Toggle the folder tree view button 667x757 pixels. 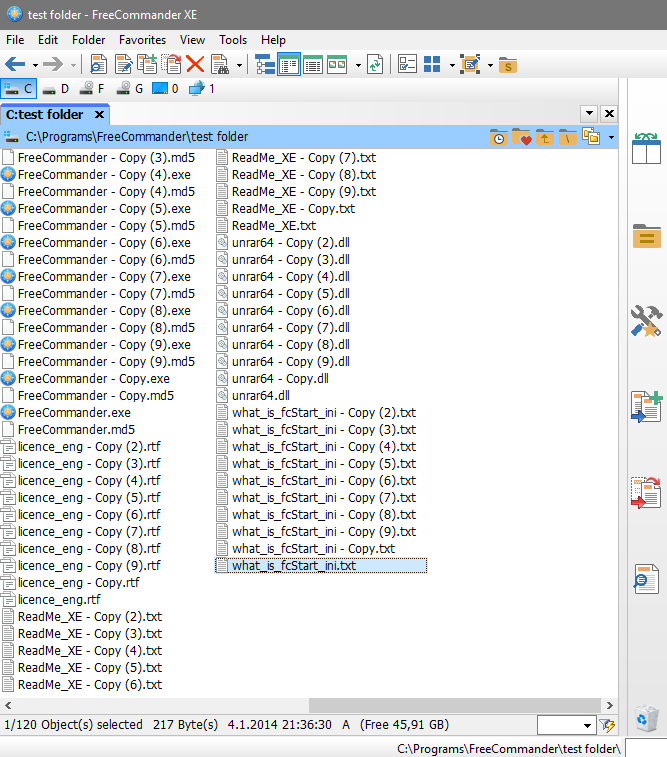265,64
